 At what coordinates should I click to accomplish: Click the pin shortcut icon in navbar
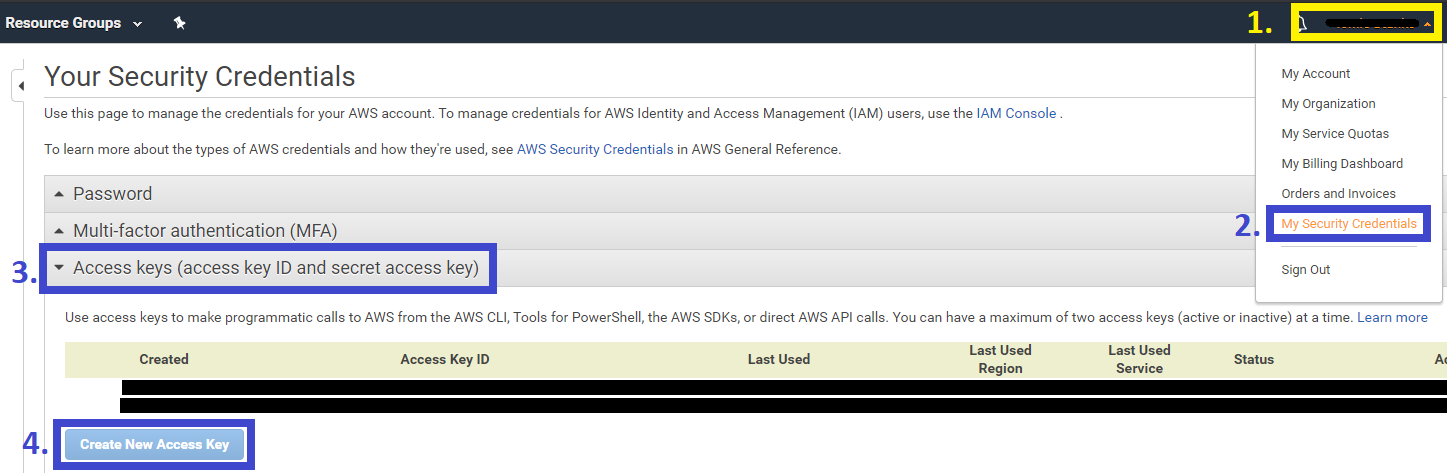[179, 23]
